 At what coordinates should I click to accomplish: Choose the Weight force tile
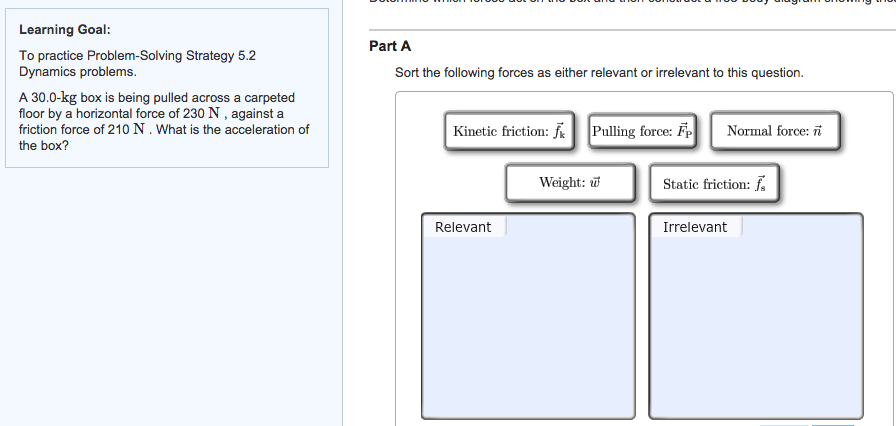pyautogui.click(x=570, y=183)
